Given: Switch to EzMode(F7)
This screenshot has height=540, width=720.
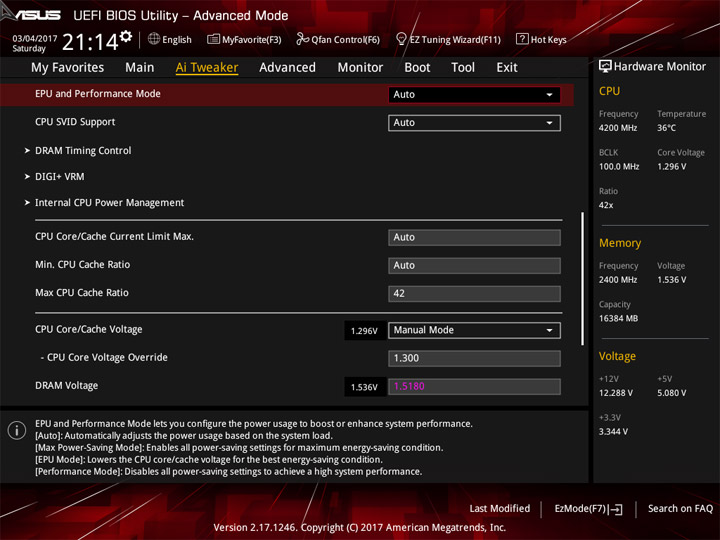Looking at the screenshot, I should click(588, 509).
